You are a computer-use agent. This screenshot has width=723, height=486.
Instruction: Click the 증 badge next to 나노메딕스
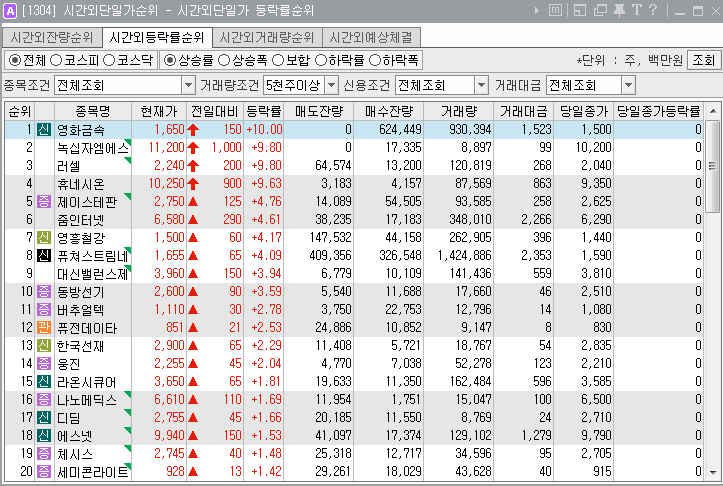[44, 399]
